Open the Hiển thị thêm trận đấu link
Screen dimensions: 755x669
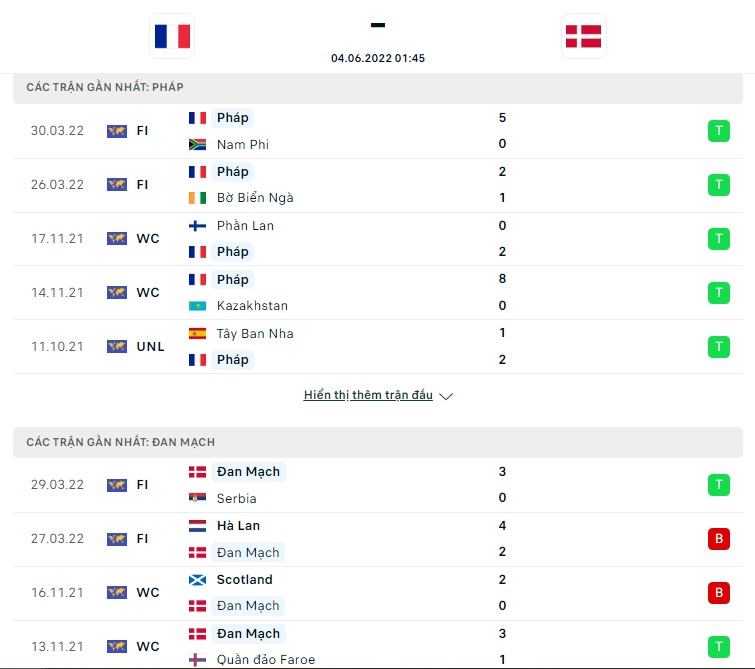(368, 395)
